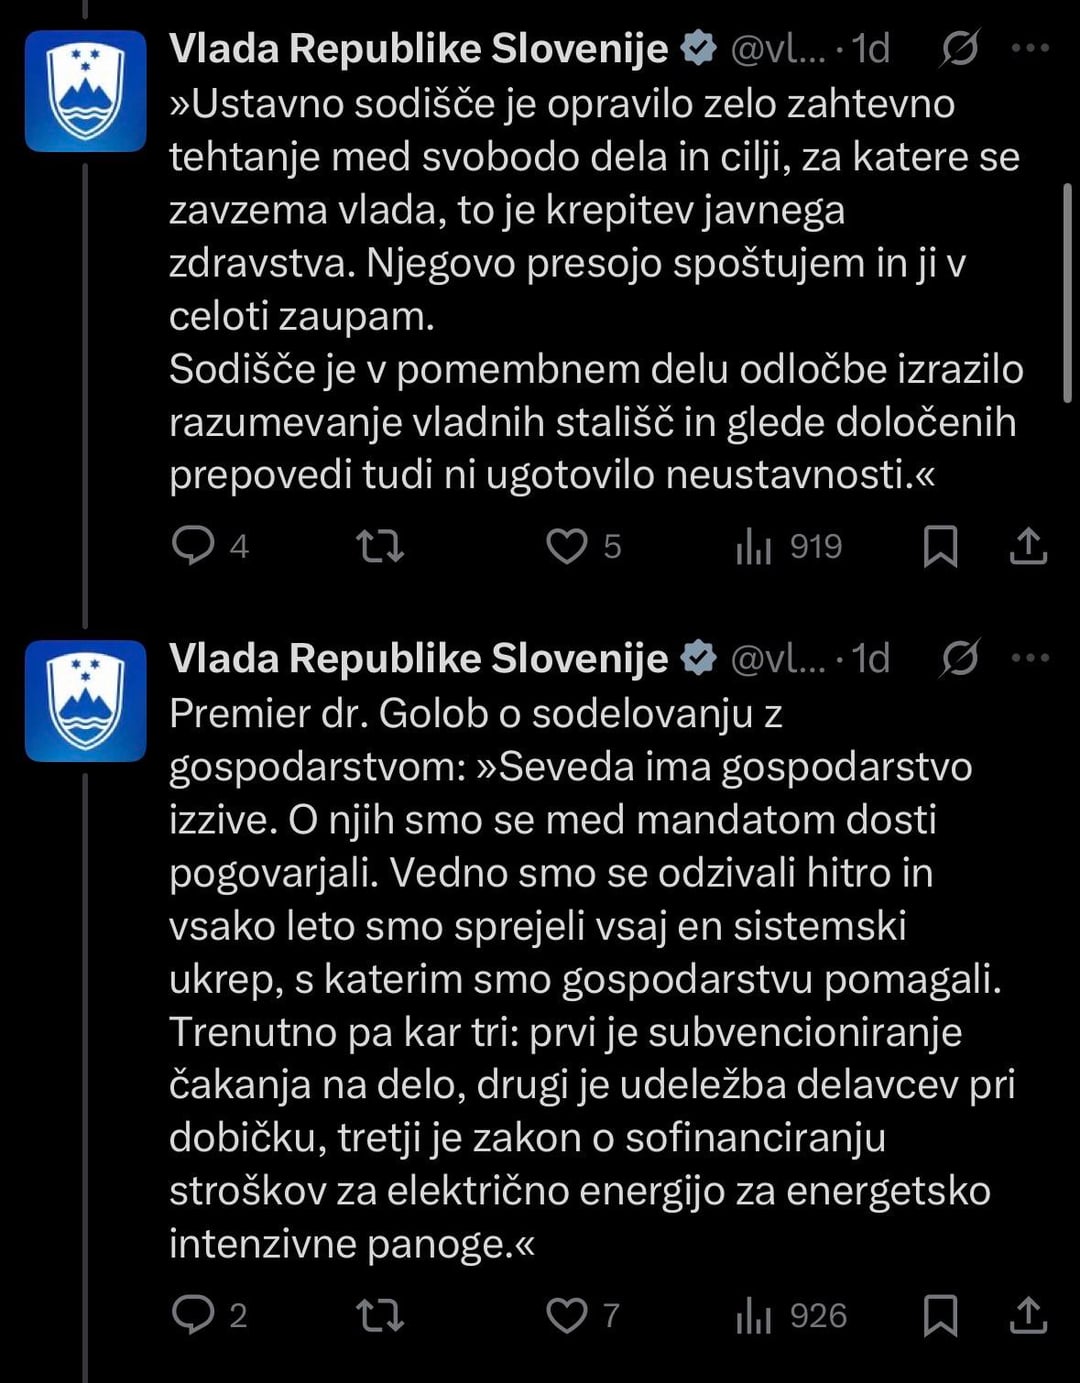Share the Premier dr. Golob tweet
The height and width of the screenshot is (1383, 1080).
click(1028, 1315)
